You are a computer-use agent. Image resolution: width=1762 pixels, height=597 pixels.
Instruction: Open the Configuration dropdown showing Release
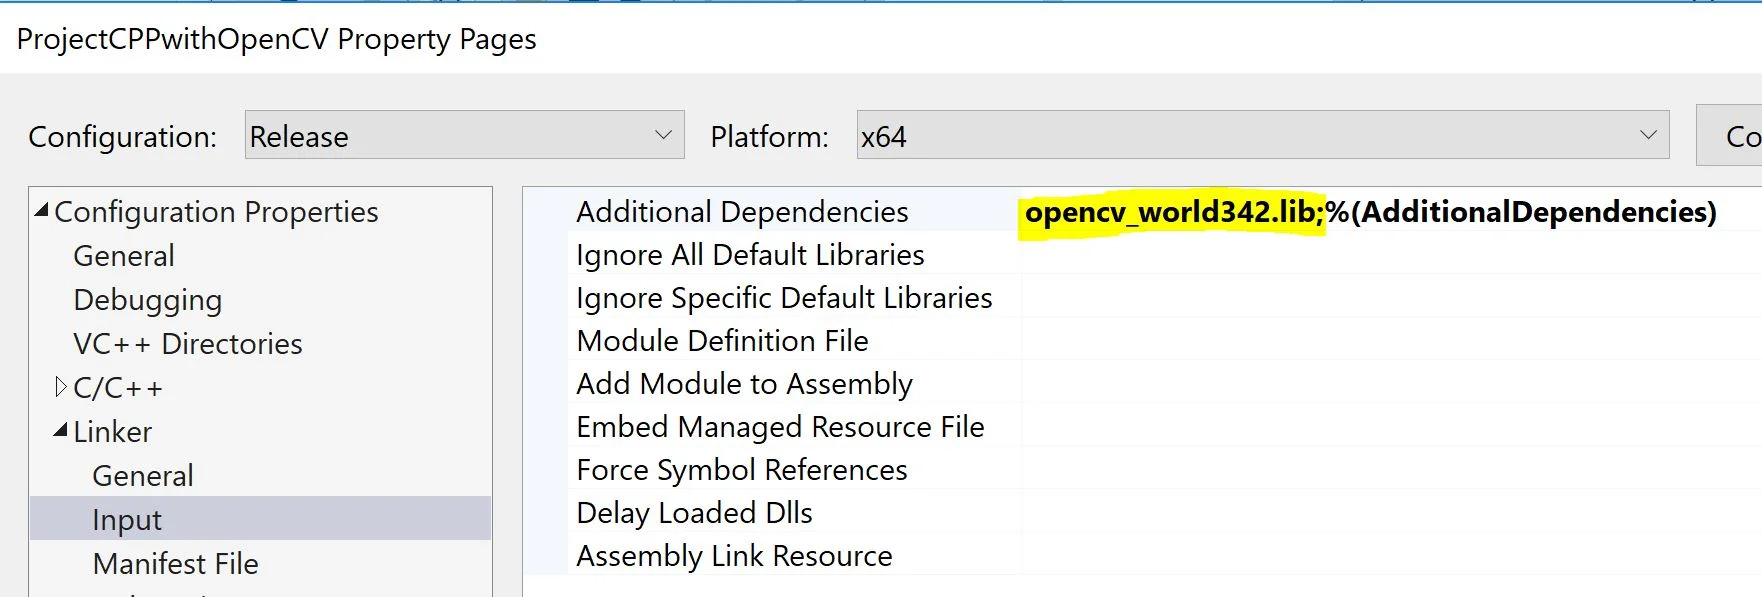[464, 135]
